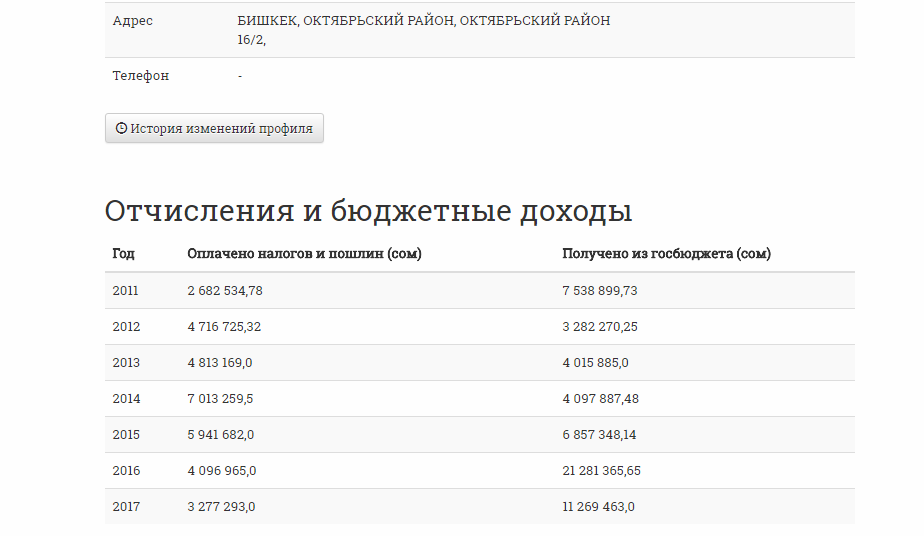Click the taxes paid value 2 682 534,78

225,291
